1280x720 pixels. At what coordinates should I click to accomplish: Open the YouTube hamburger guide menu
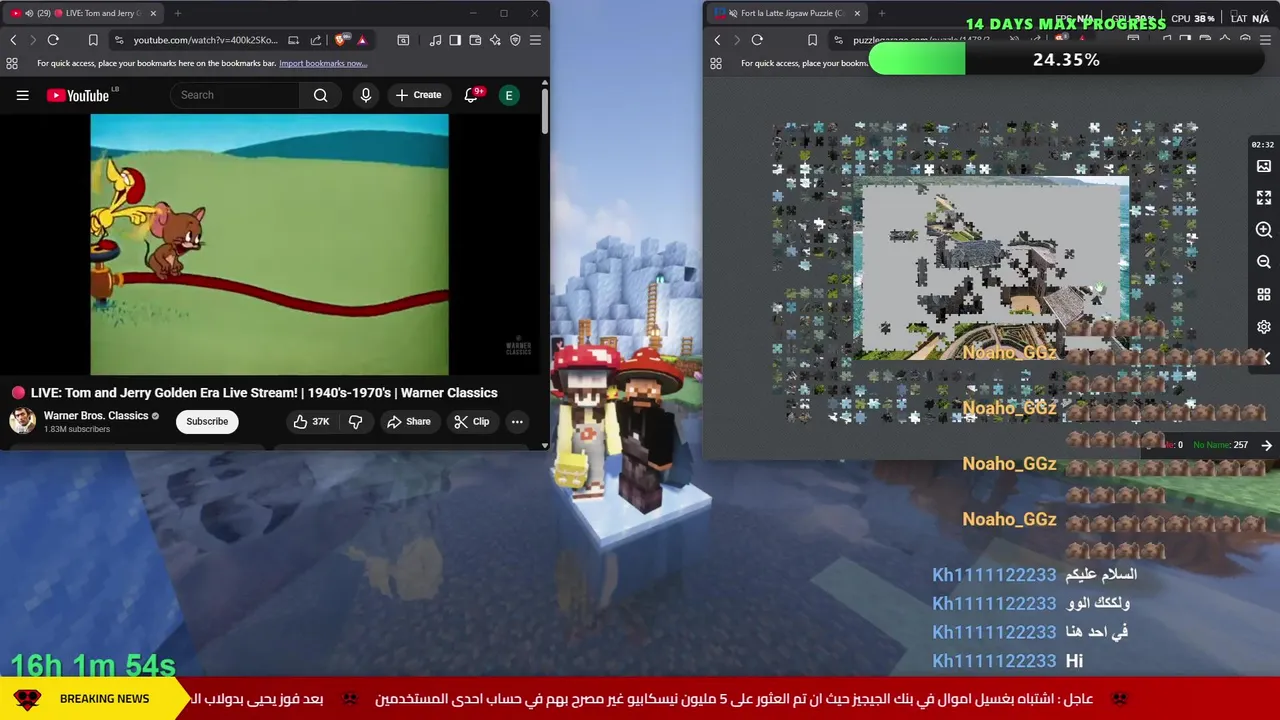[x=22, y=95]
